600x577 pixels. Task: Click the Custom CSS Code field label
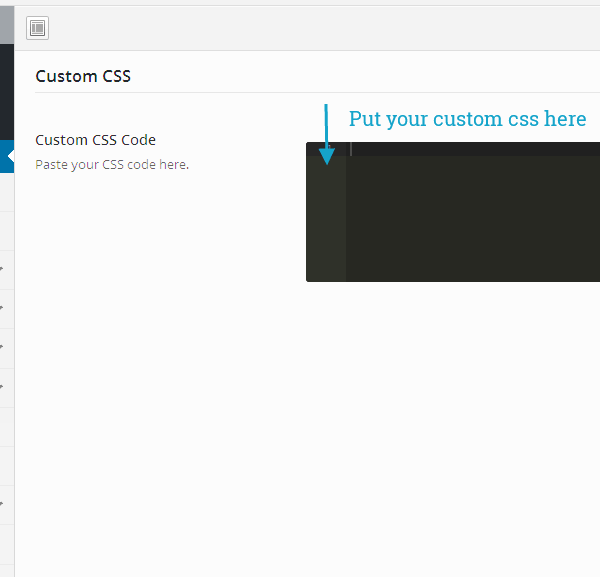click(x=95, y=140)
